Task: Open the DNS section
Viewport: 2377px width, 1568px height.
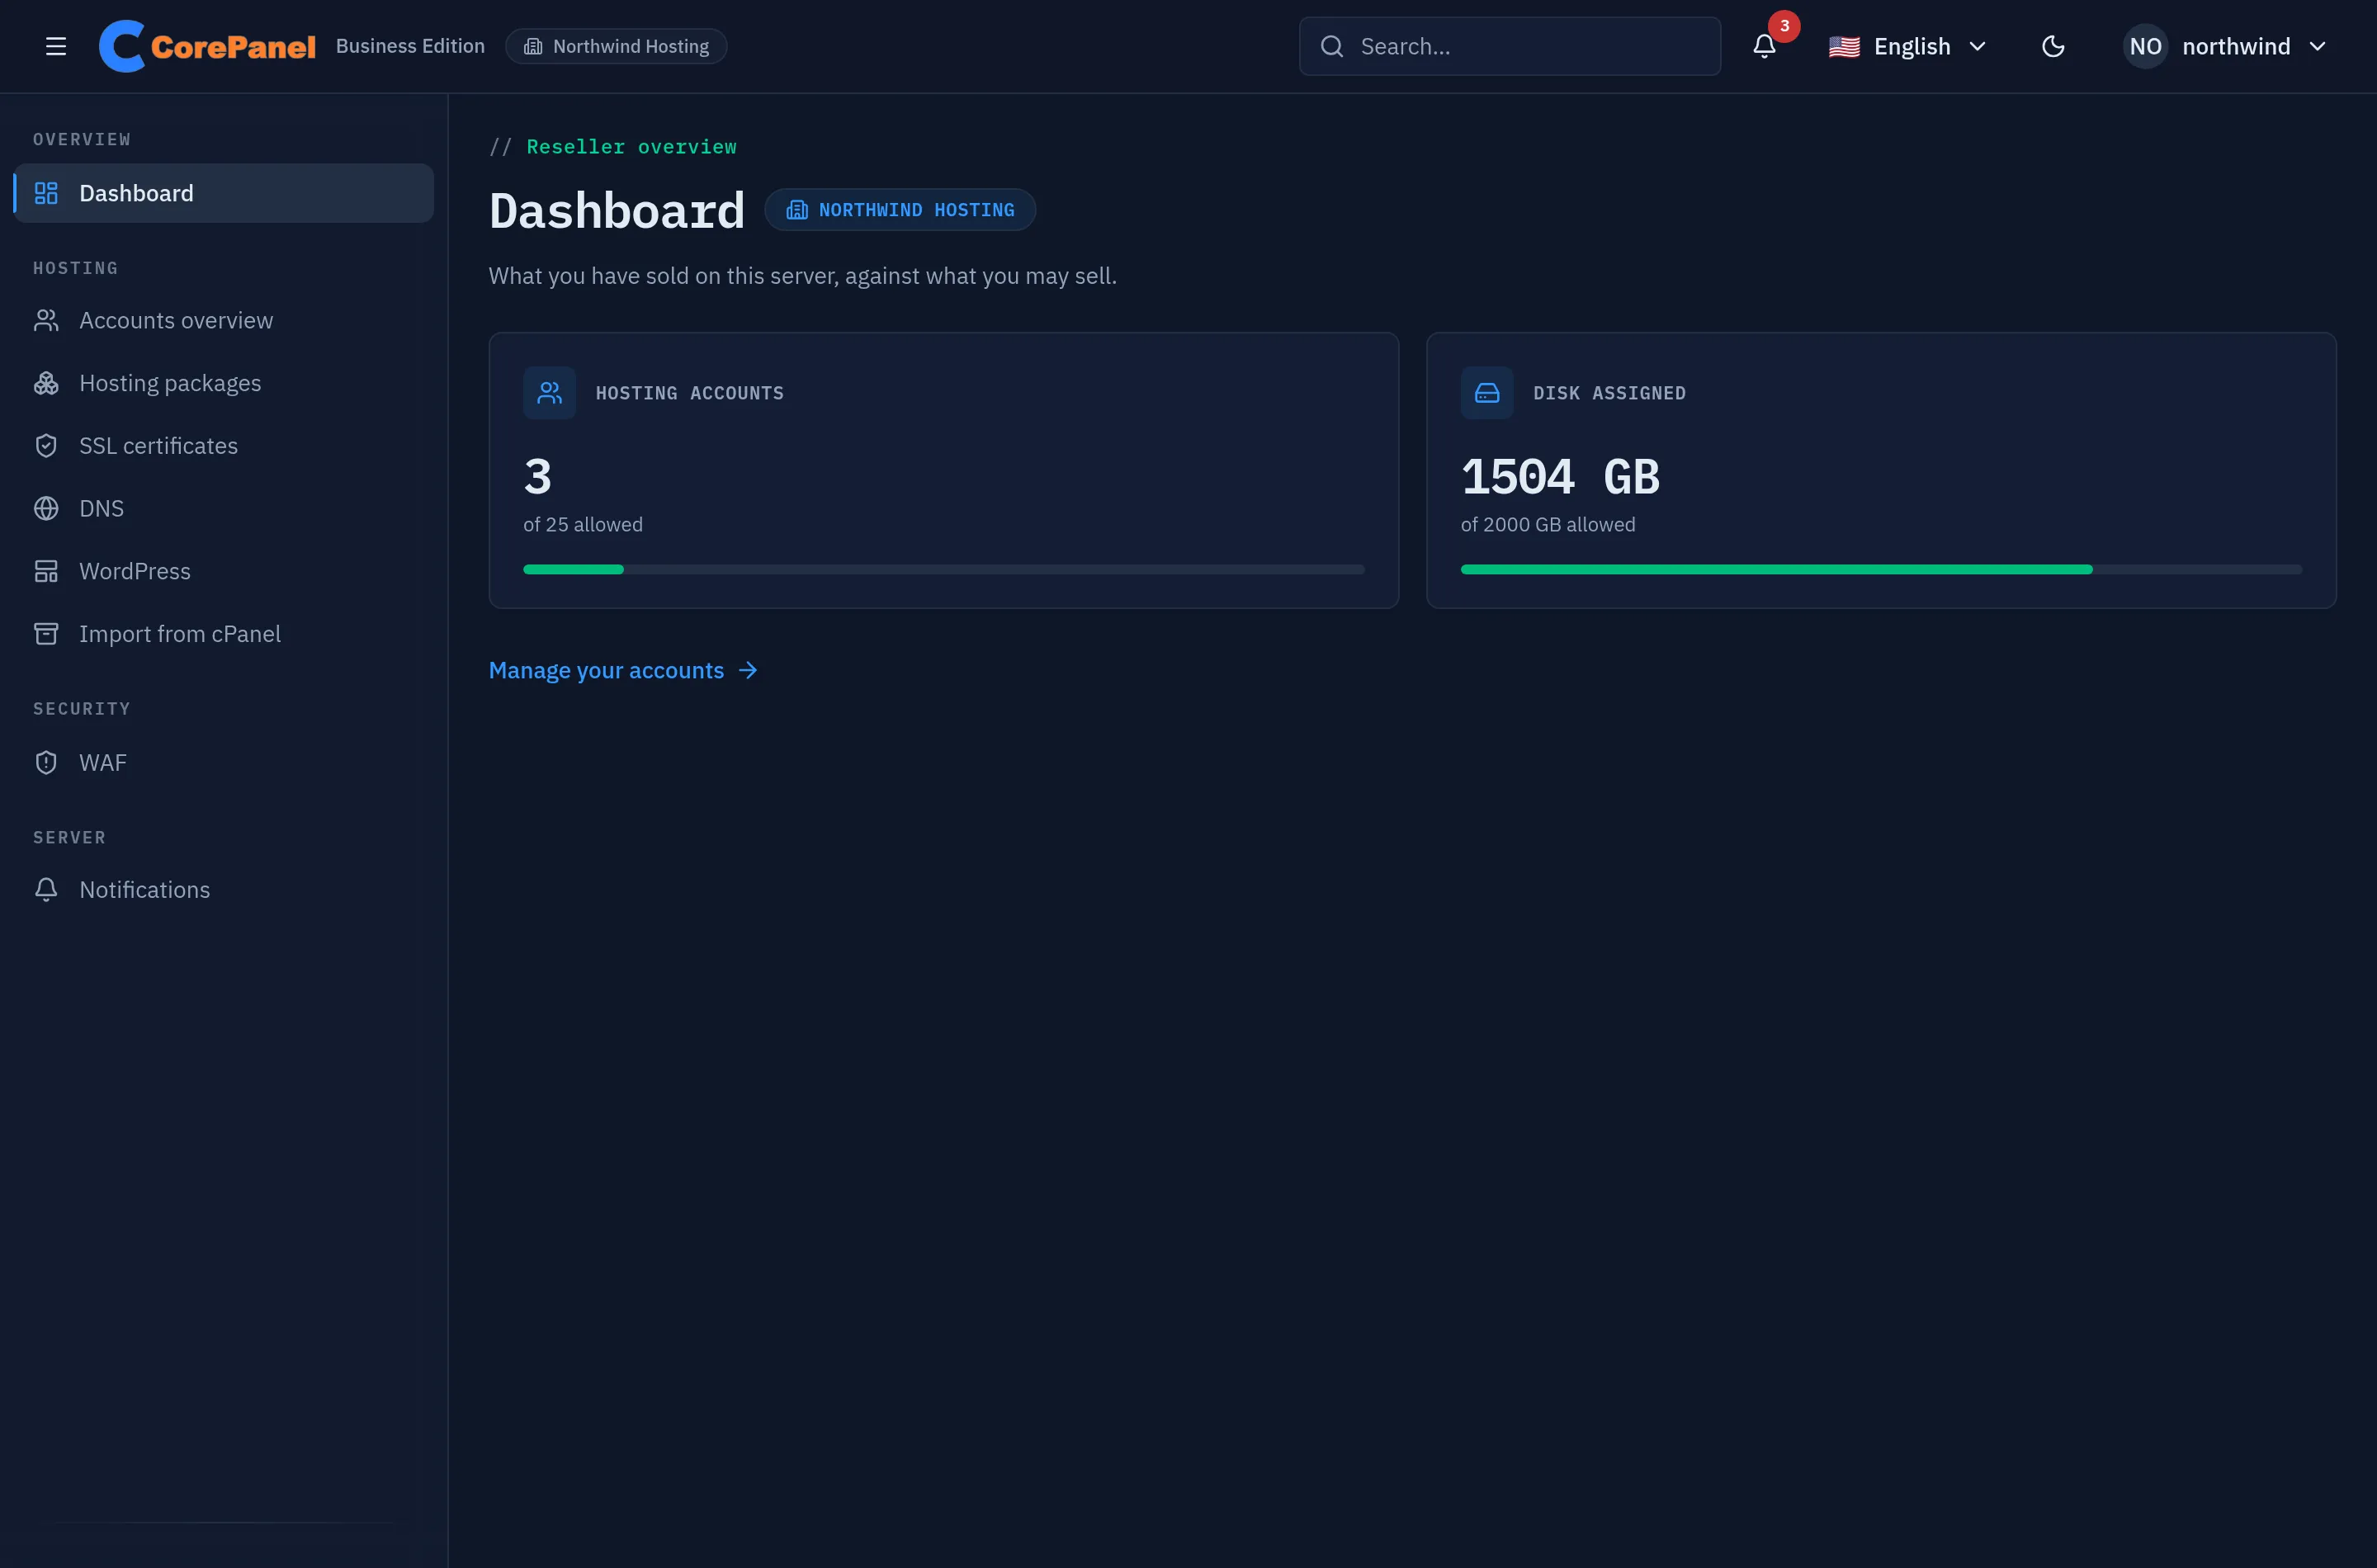Action: [224, 508]
